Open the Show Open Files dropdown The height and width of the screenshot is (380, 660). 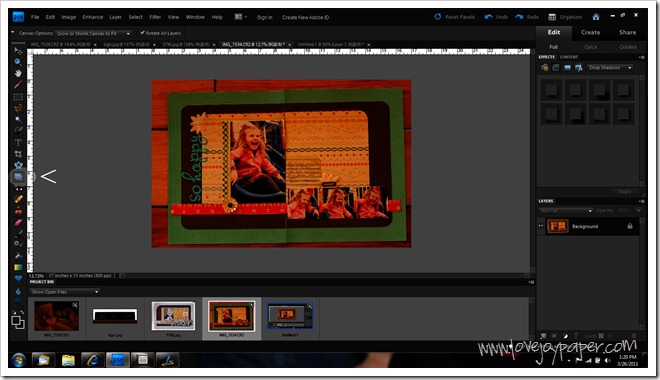(x=64, y=292)
